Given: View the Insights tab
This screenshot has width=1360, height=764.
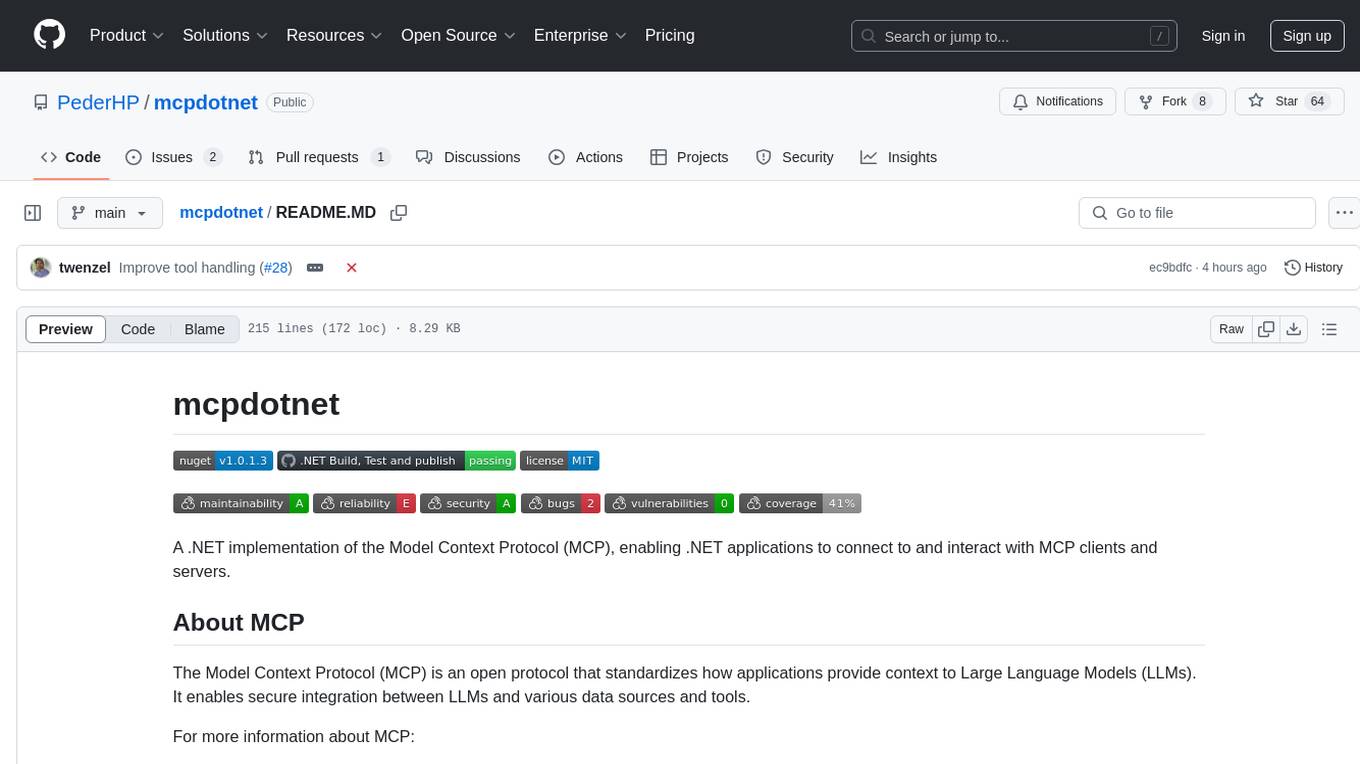Looking at the screenshot, I should tap(899, 157).
